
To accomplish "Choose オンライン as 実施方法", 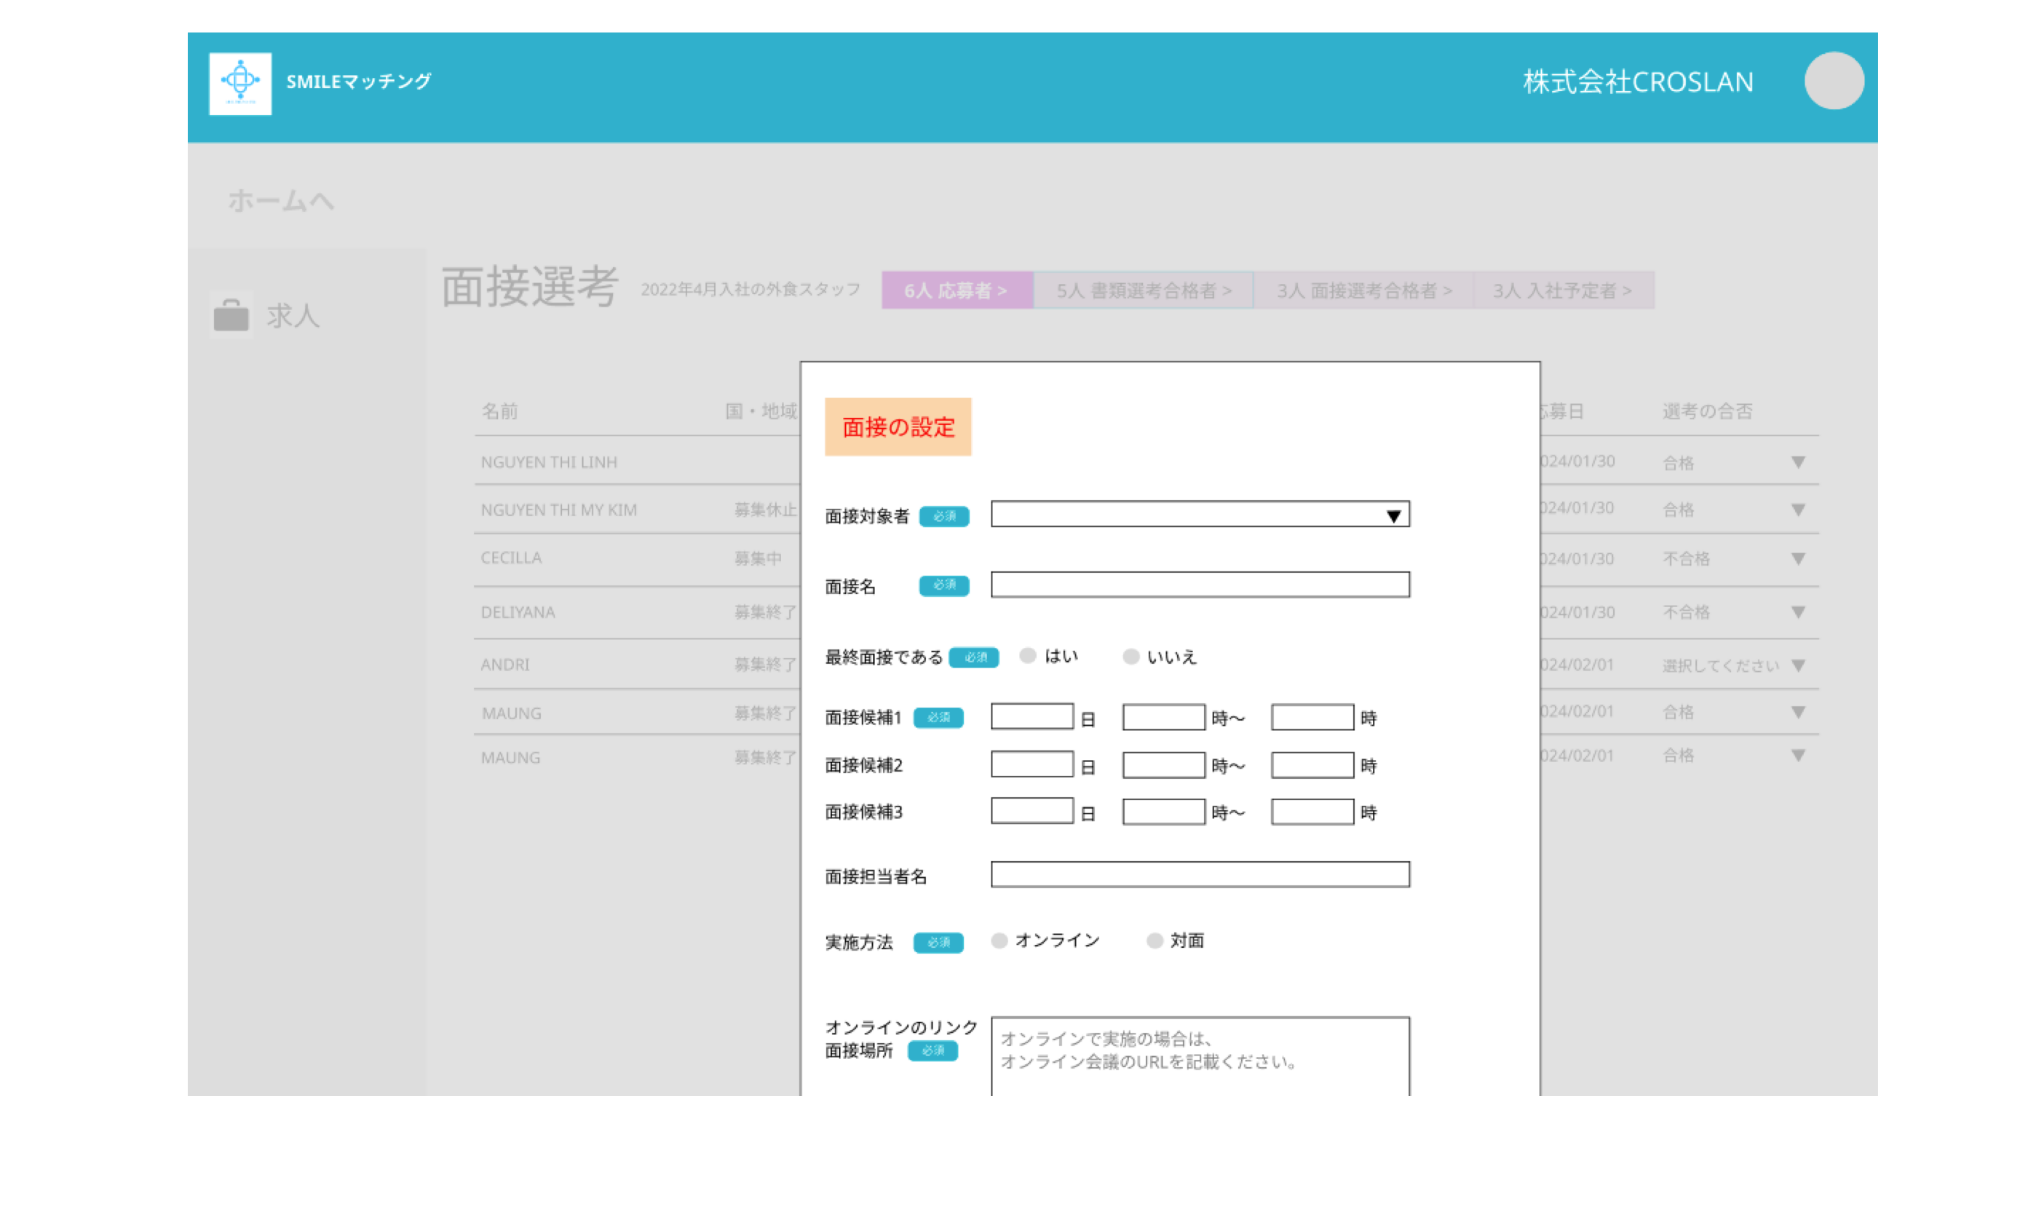I will tap(999, 940).
